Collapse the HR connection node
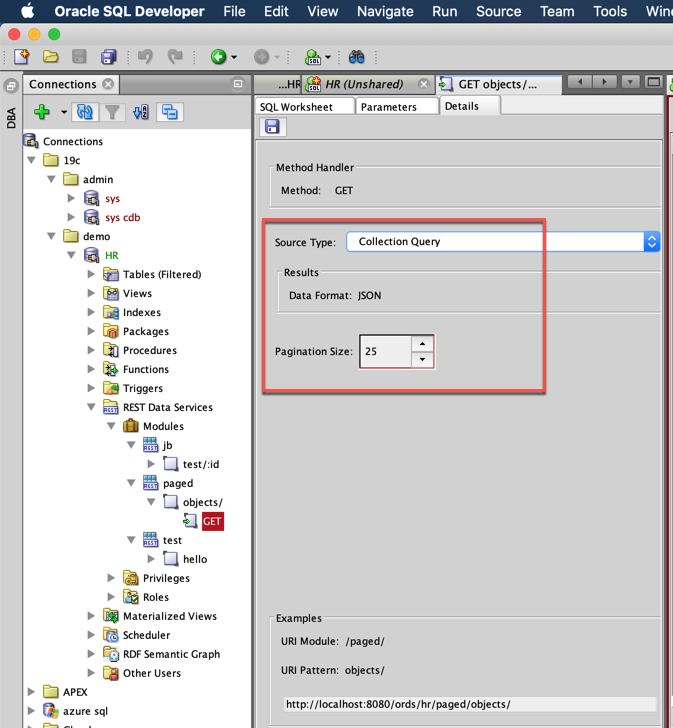Image resolution: width=673 pixels, height=728 pixels. (x=71, y=255)
